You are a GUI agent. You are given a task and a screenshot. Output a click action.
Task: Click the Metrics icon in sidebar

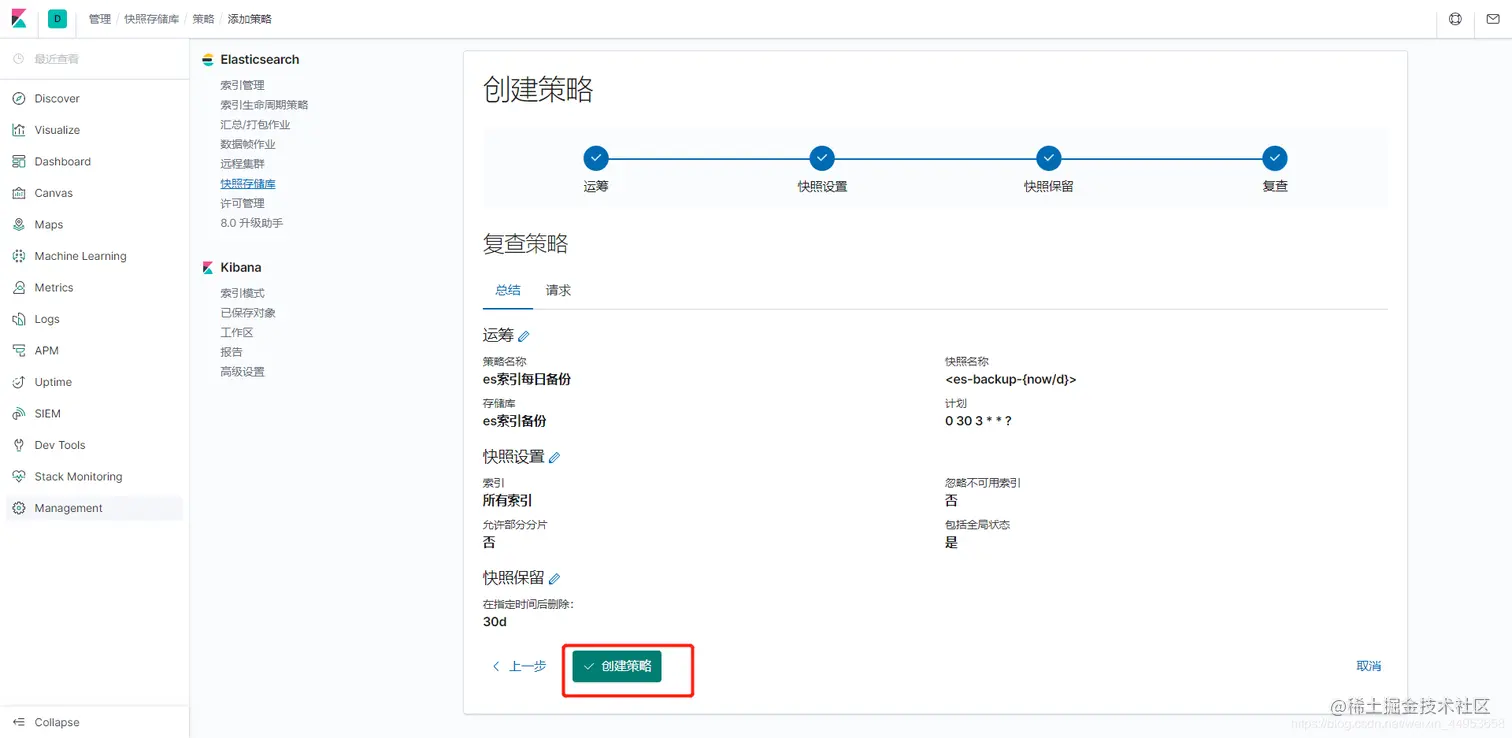[18, 288]
